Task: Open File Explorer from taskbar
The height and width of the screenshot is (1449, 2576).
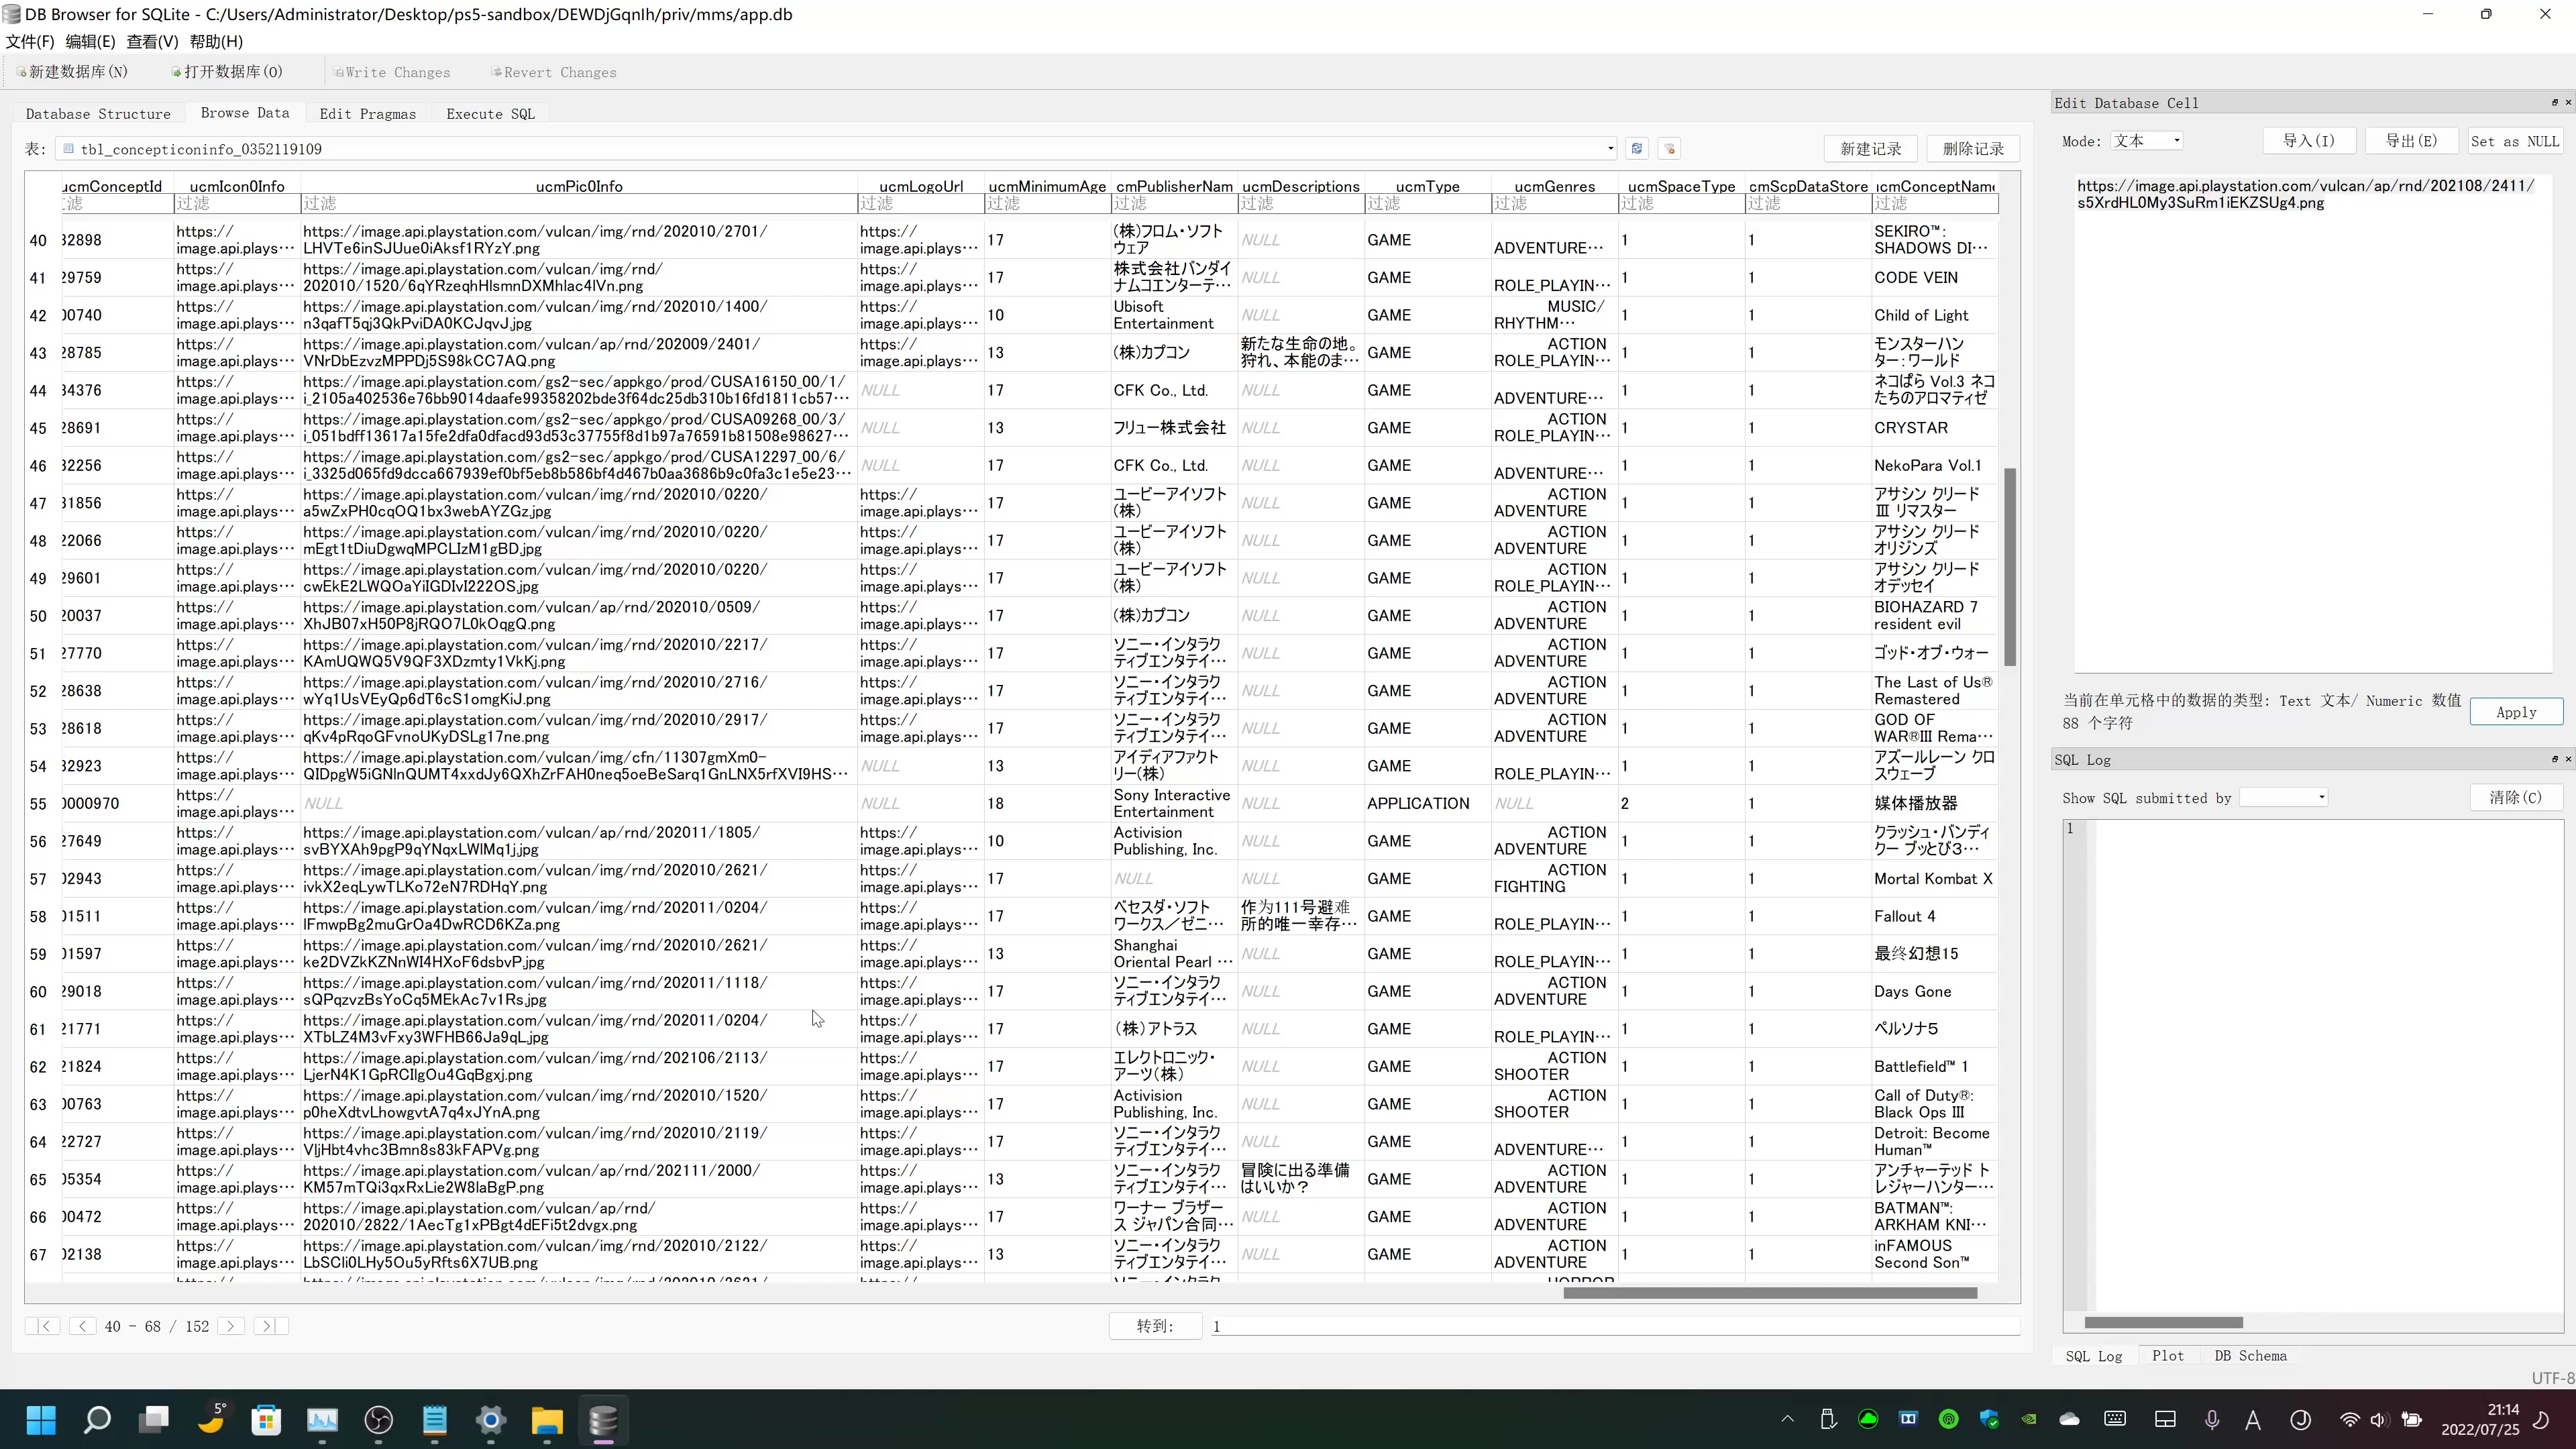Action: [547, 1420]
